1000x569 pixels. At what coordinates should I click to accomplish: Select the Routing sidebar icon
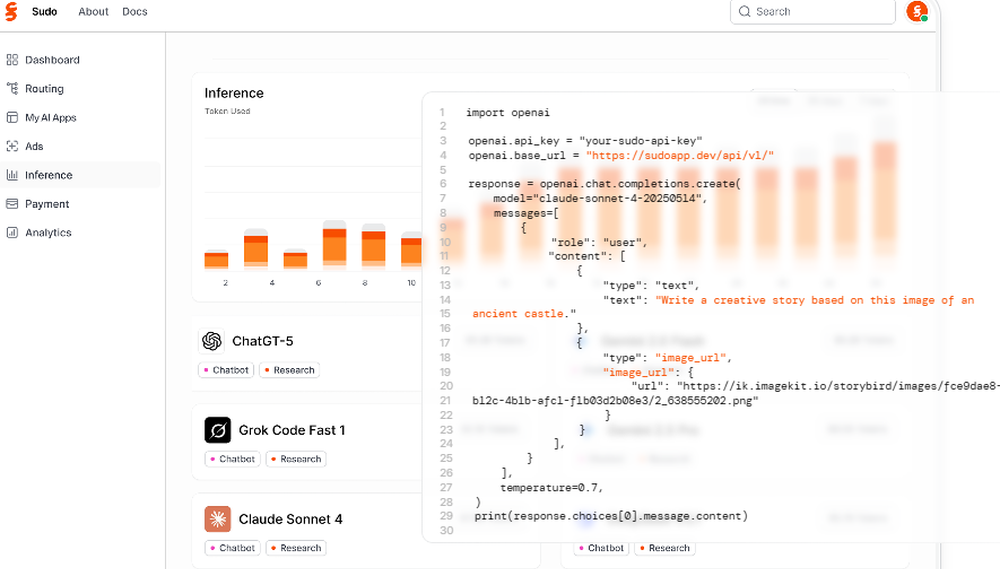tap(12, 89)
